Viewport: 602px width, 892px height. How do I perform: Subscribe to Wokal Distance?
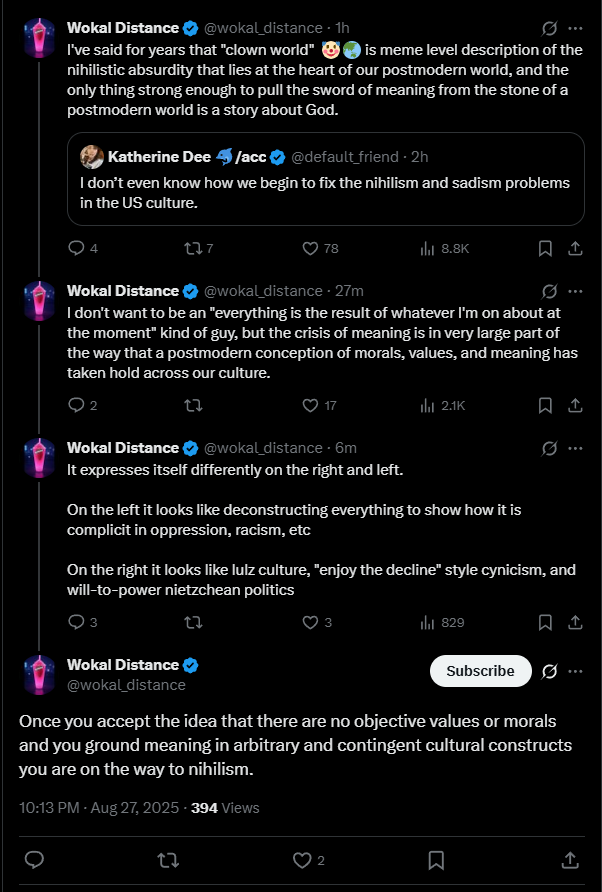click(480, 671)
